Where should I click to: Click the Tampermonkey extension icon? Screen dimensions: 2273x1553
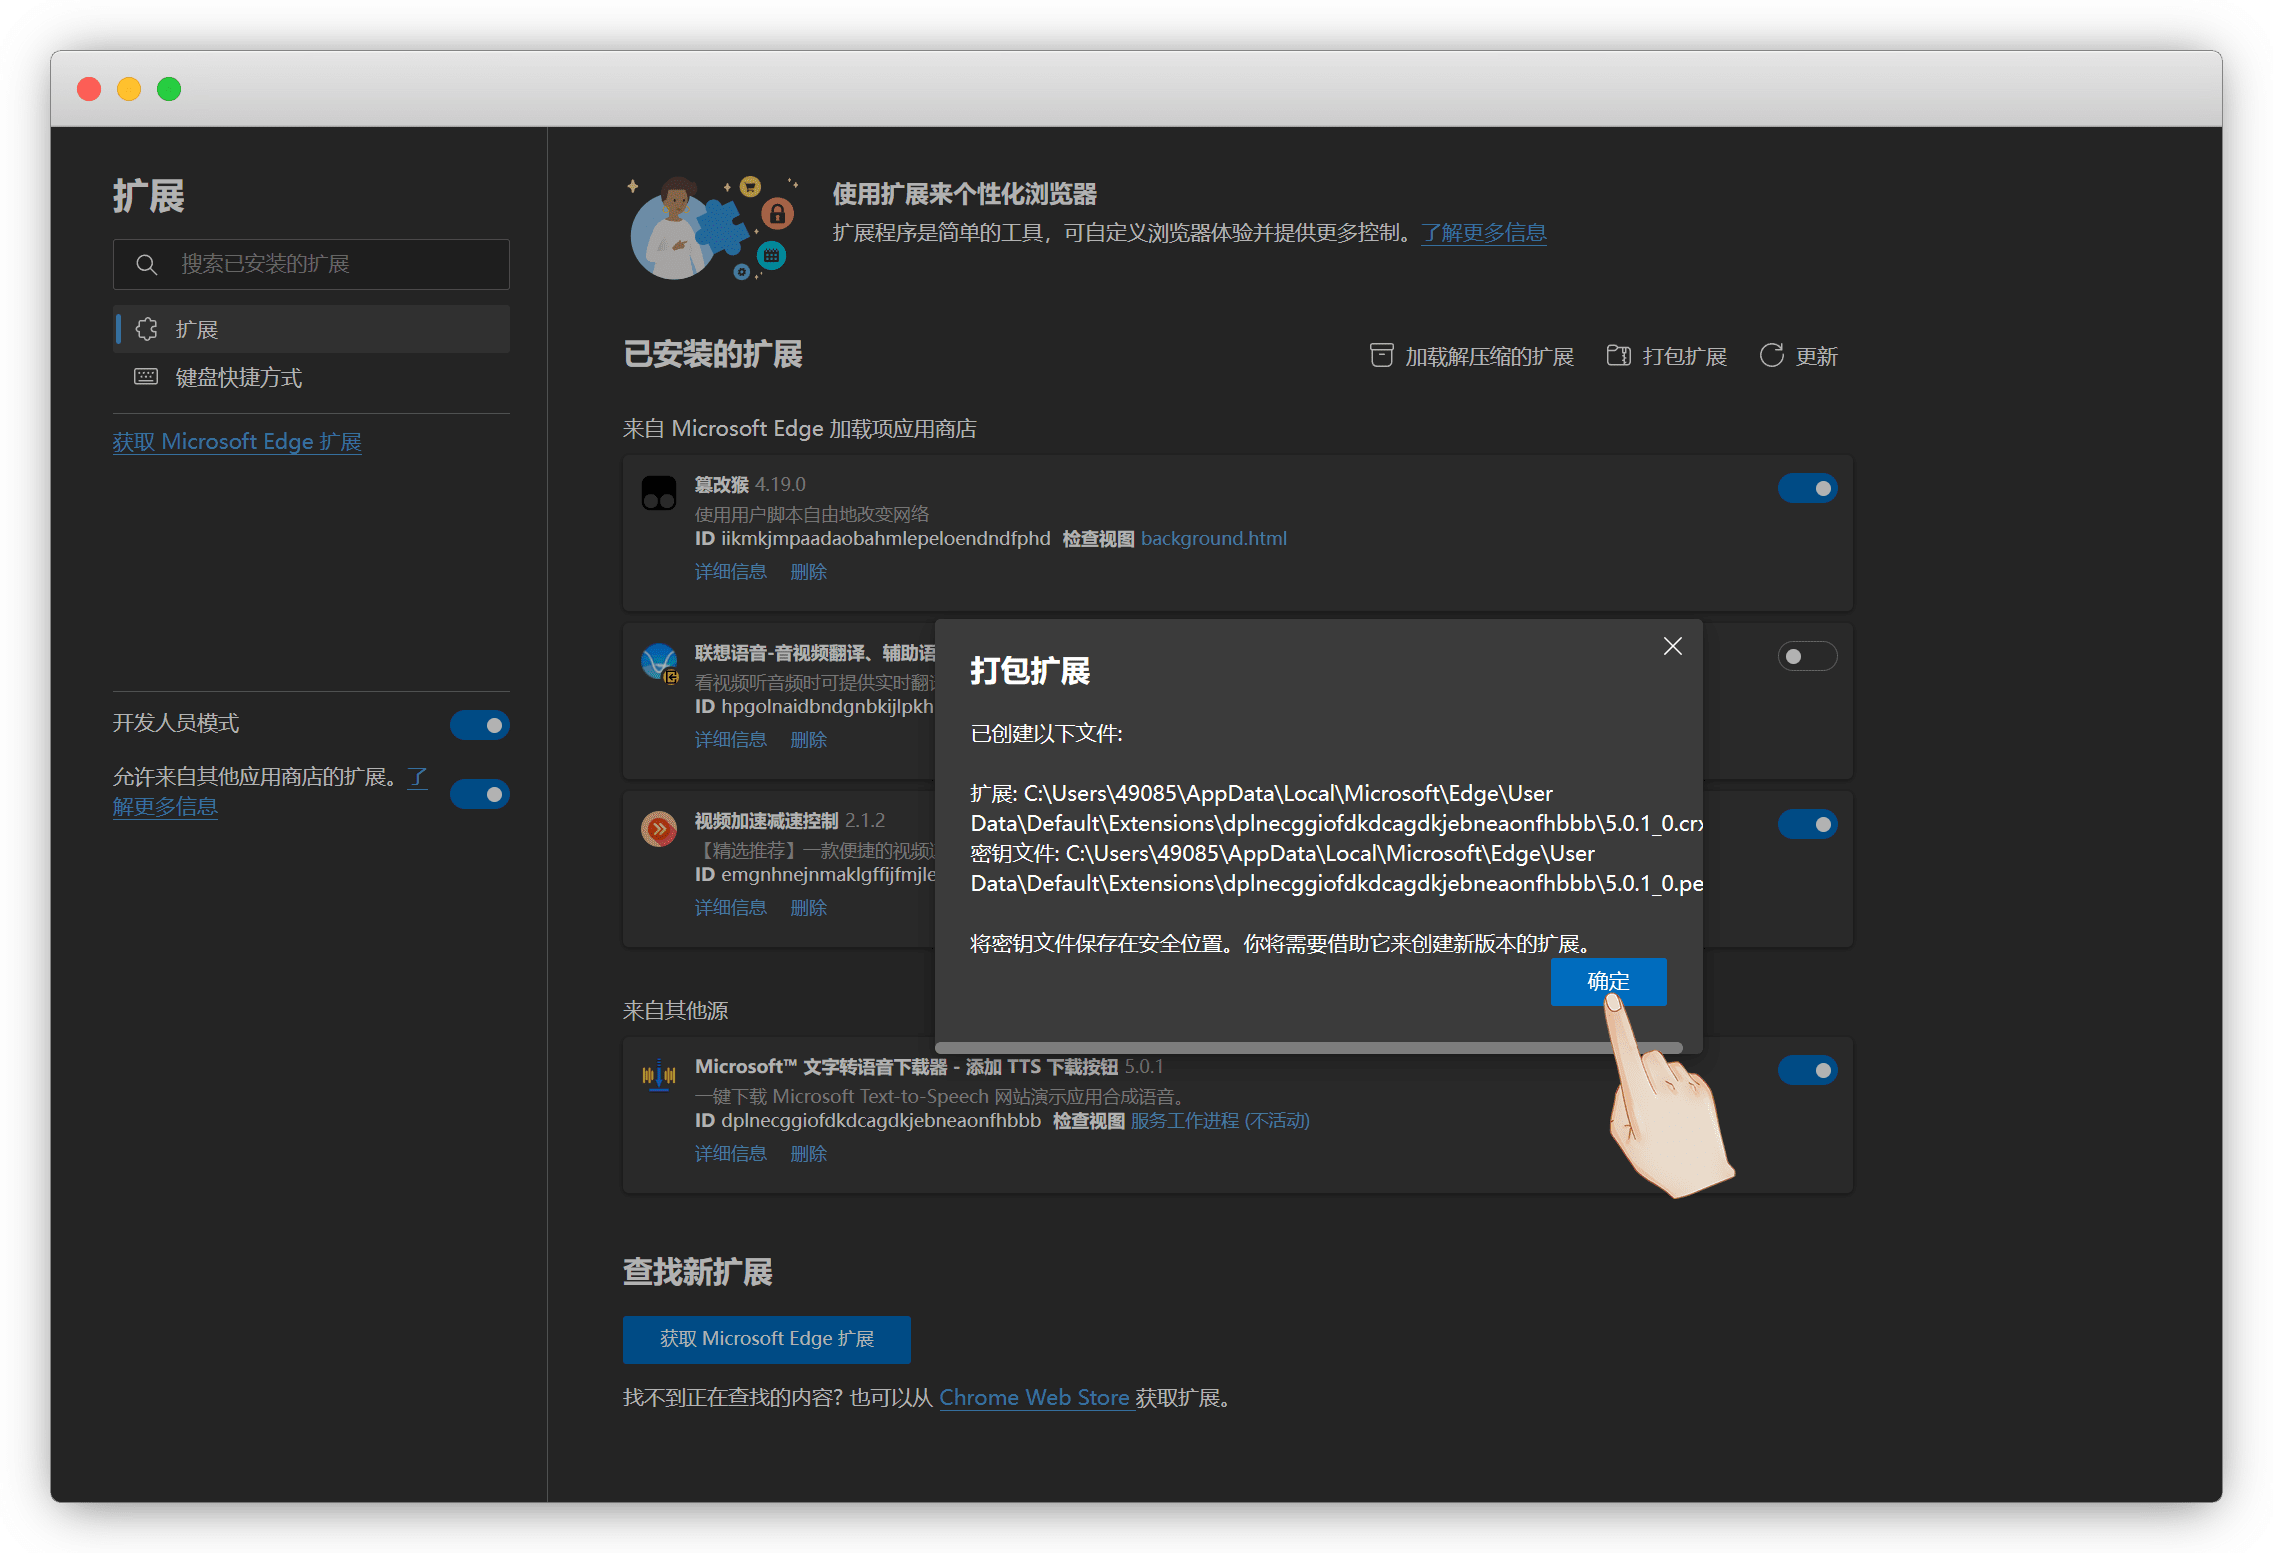tap(658, 493)
